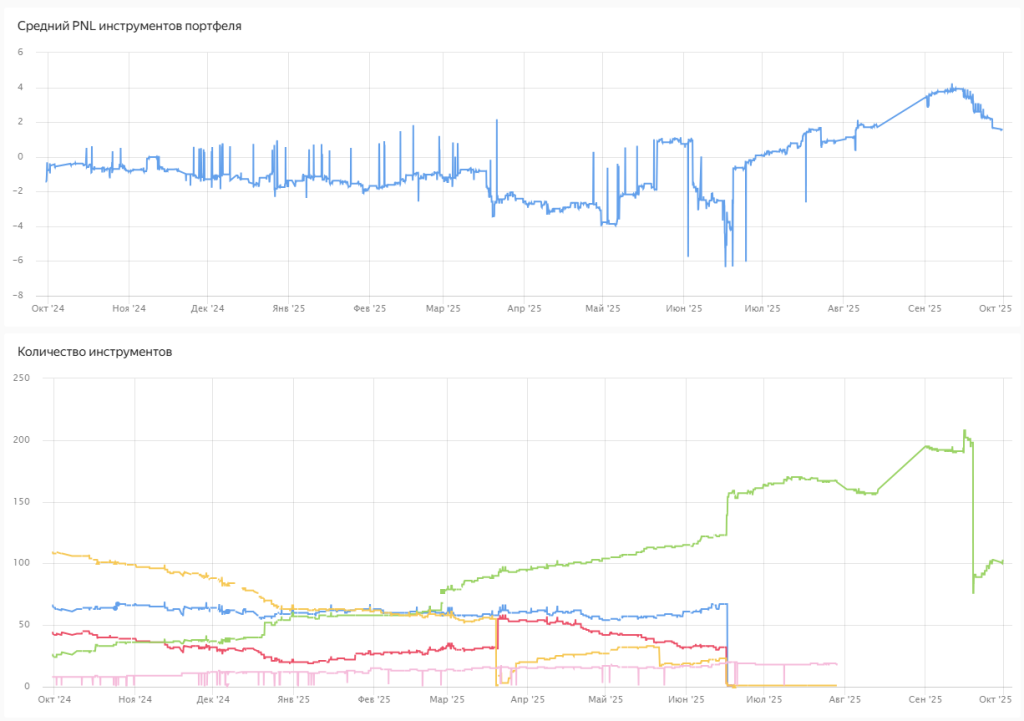Click the pink line's right end near August '25
Image resolution: width=1024 pixels, height=721 pixels.
point(836,664)
